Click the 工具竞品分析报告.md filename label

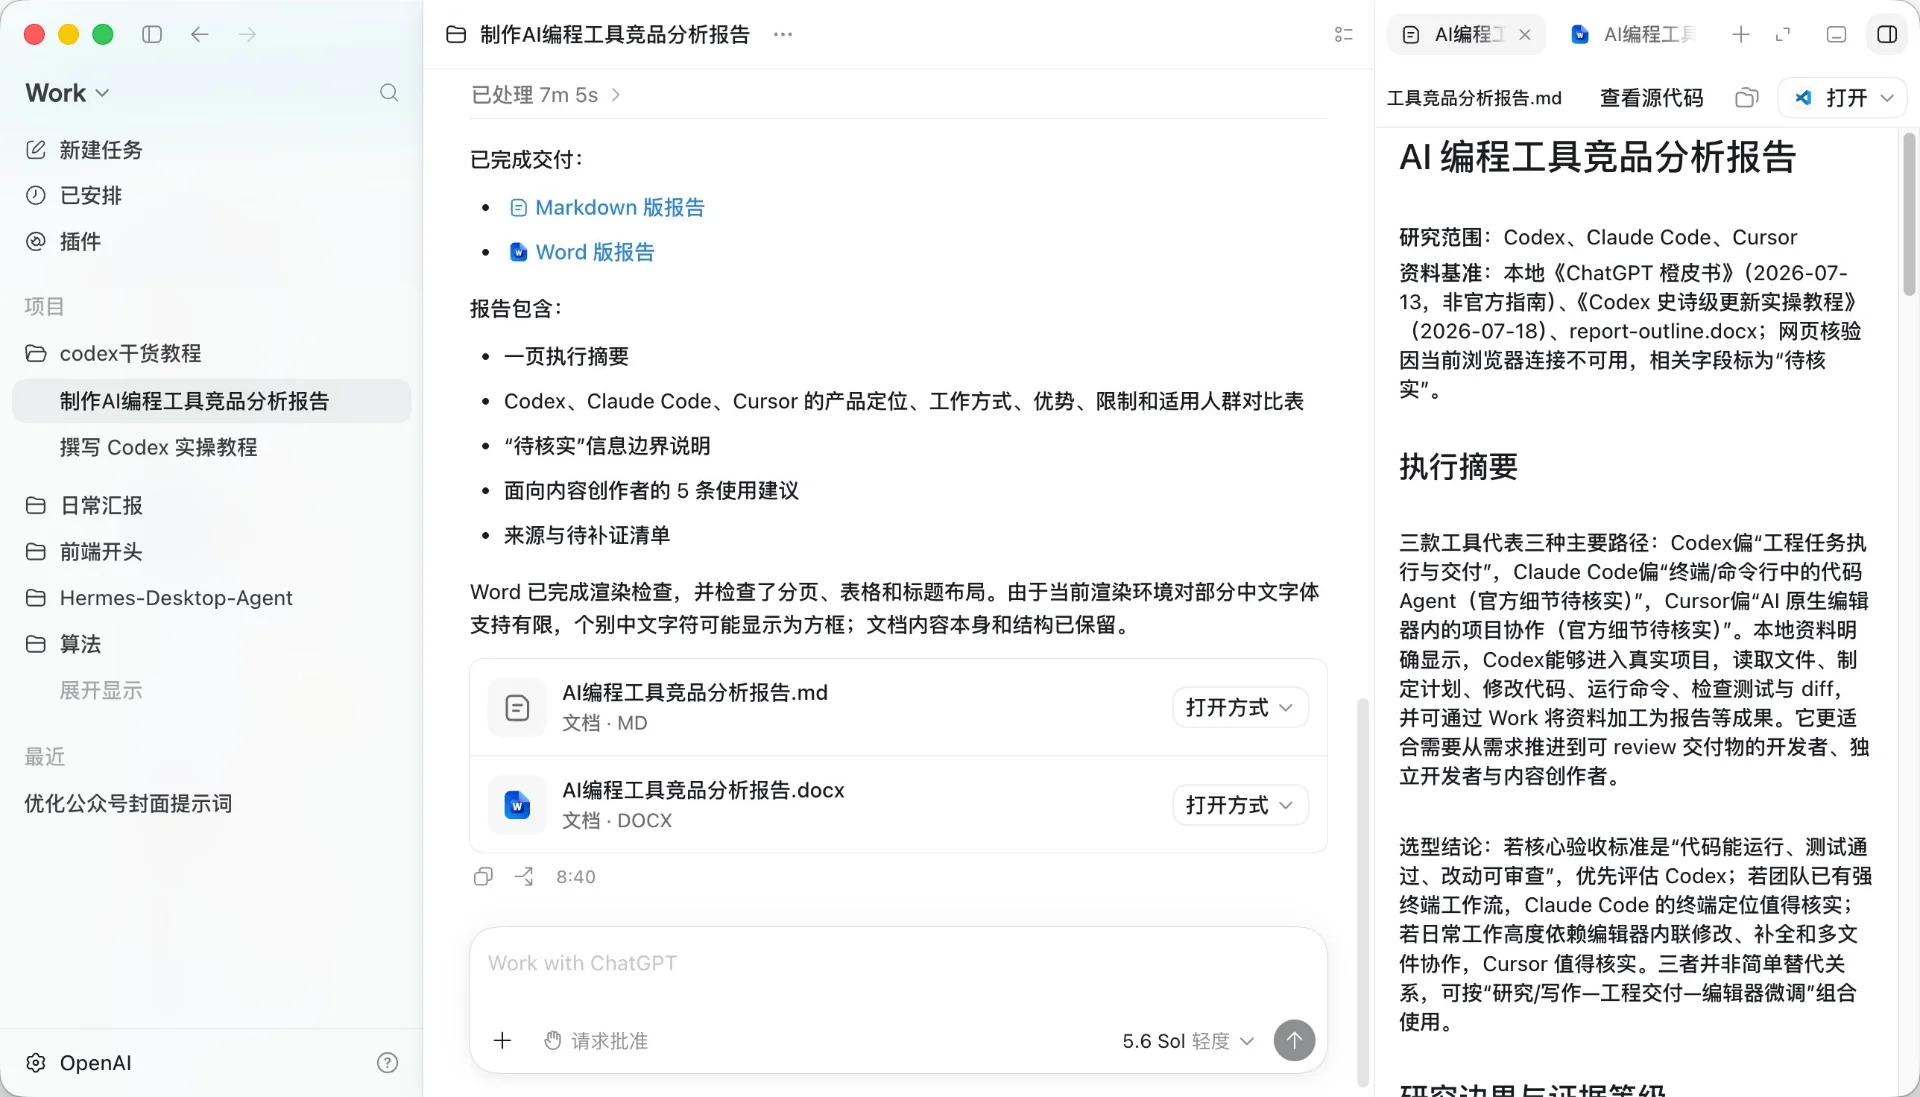(1474, 98)
